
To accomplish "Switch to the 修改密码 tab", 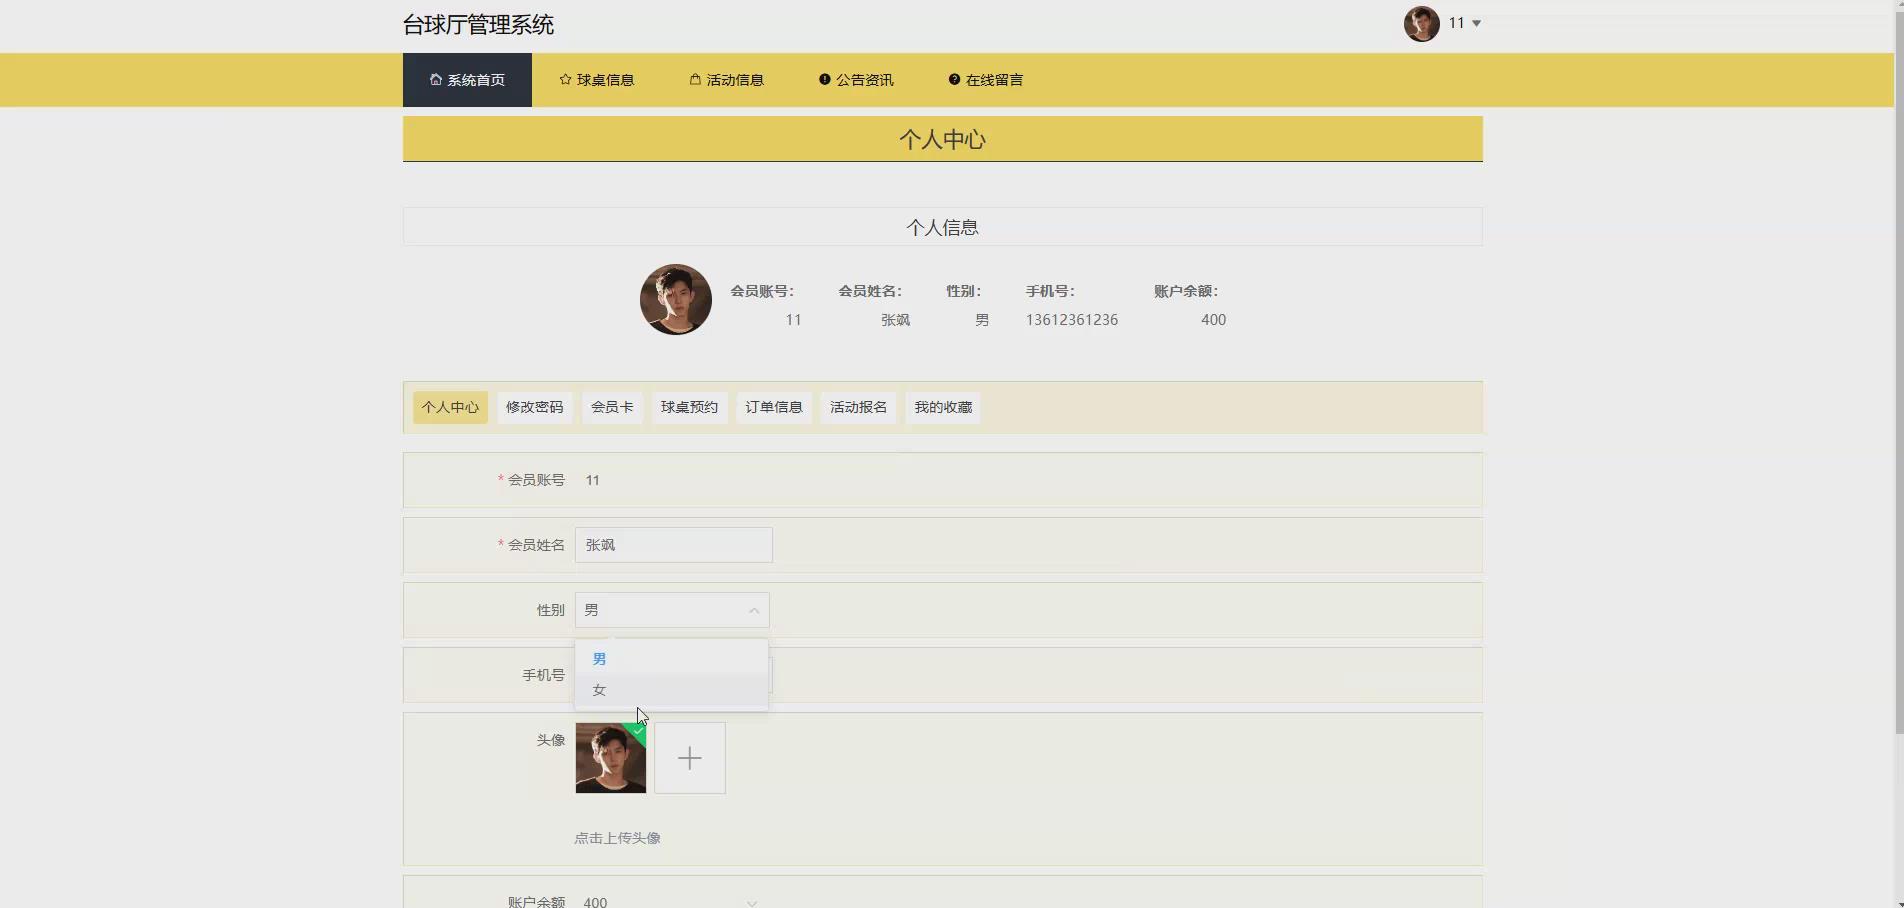I will (534, 407).
